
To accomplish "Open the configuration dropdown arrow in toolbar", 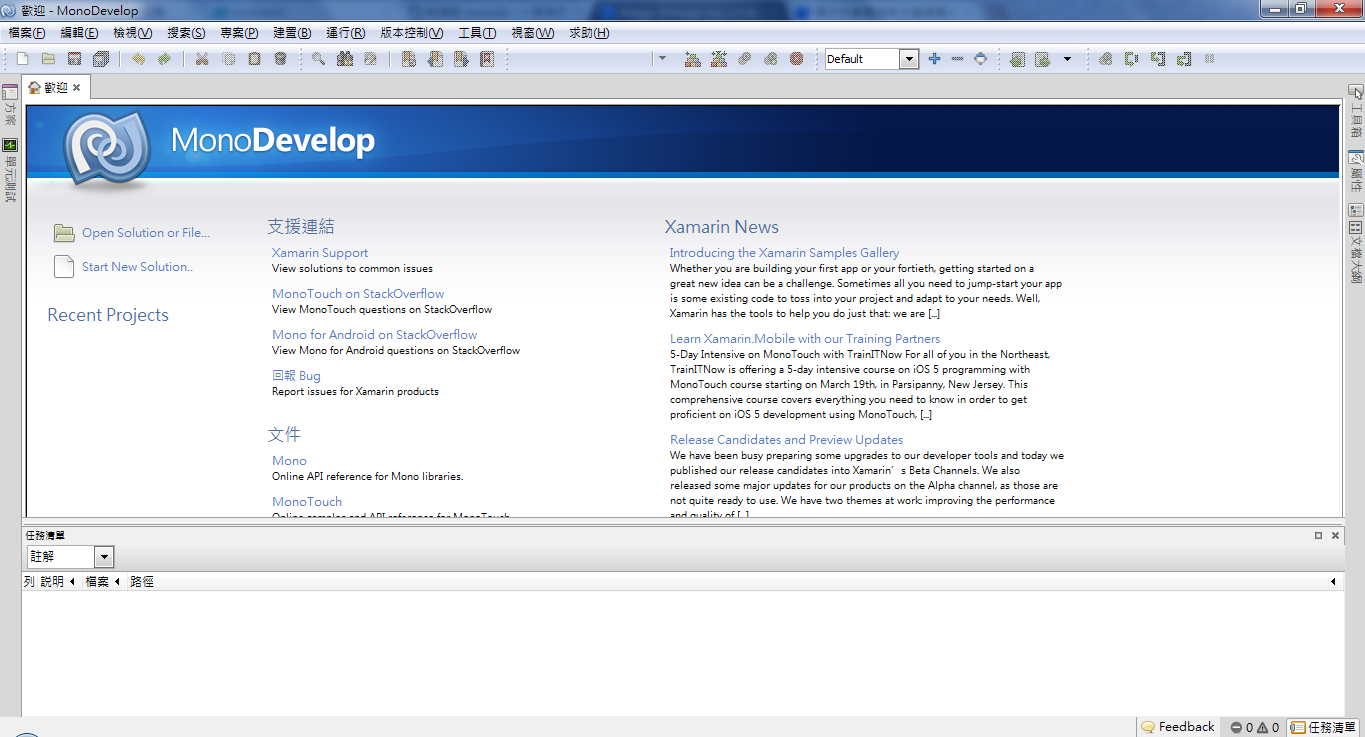I will point(661,59).
